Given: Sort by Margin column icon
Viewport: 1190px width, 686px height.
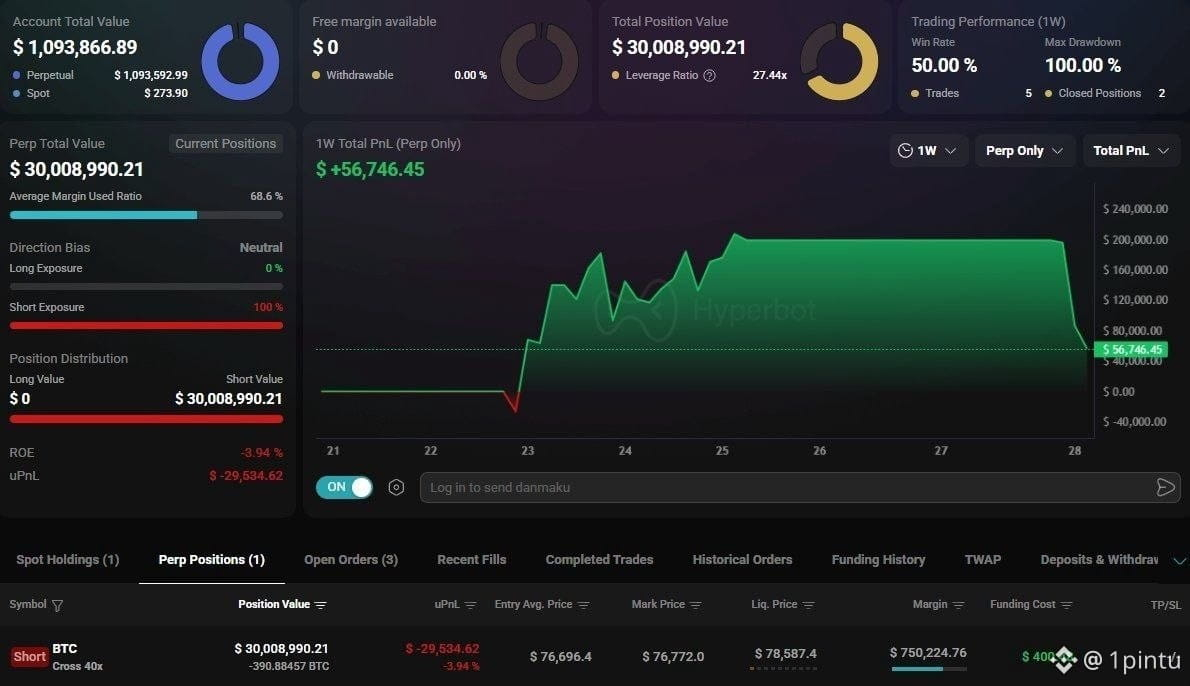Looking at the screenshot, I should pos(959,605).
